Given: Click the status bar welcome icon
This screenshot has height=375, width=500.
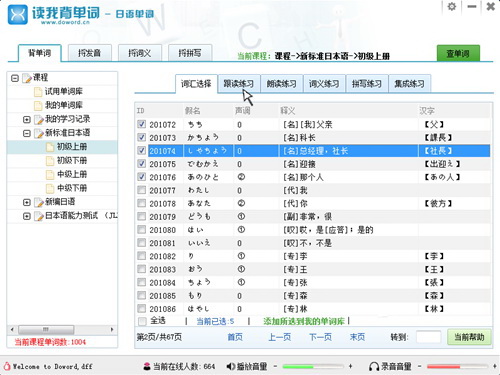Looking at the screenshot, I should [7, 366].
